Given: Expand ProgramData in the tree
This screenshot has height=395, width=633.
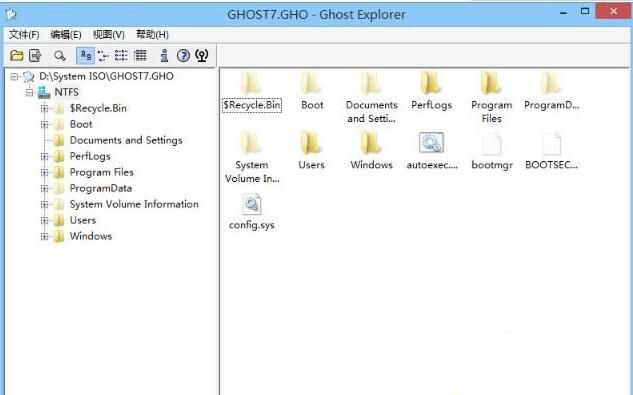Looking at the screenshot, I should pos(44,188).
